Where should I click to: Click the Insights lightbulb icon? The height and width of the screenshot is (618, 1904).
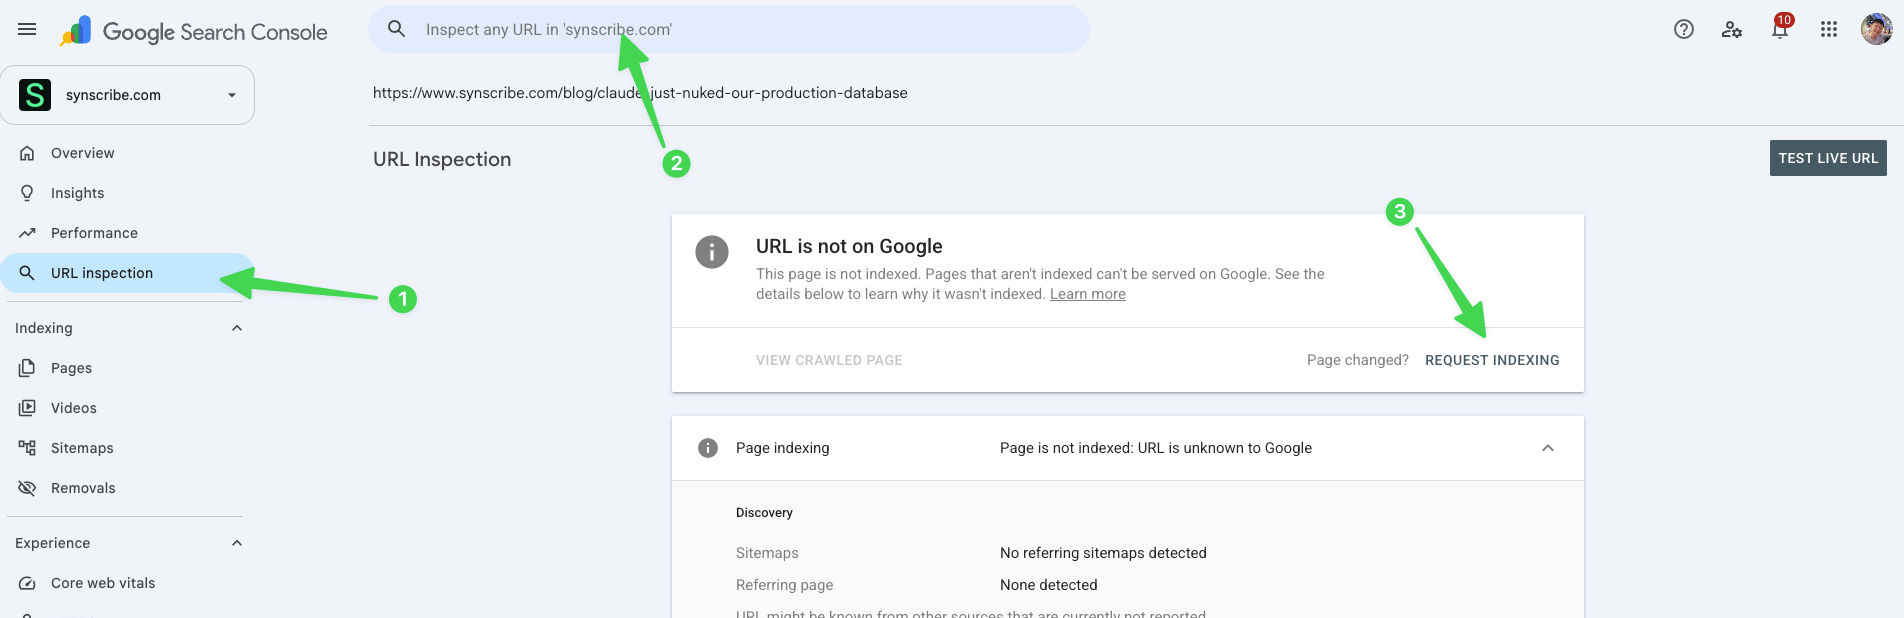[x=27, y=193]
